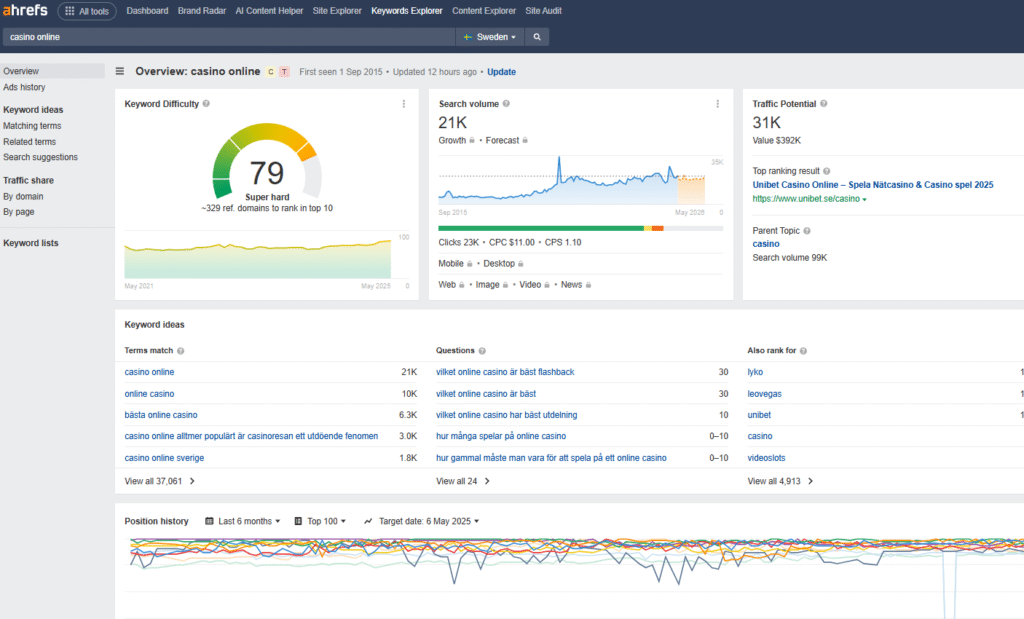The width and height of the screenshot is (1024, 619).
Task: Select Related terms in sidebar
Action: [29, 142]
